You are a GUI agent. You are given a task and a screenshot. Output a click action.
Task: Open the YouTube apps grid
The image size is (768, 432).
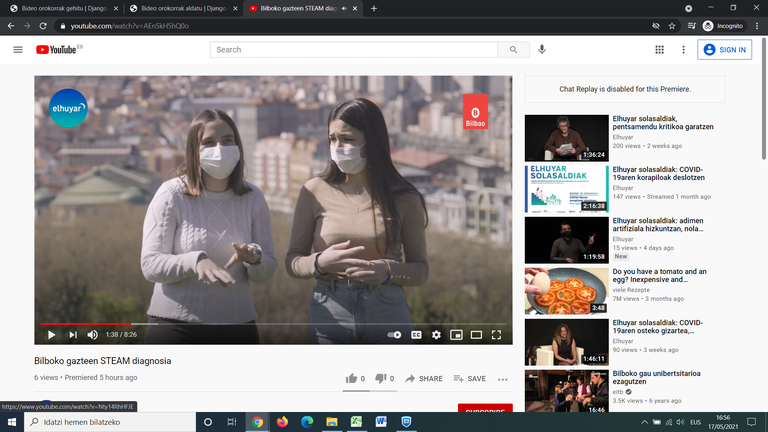[x=659, y=49]
